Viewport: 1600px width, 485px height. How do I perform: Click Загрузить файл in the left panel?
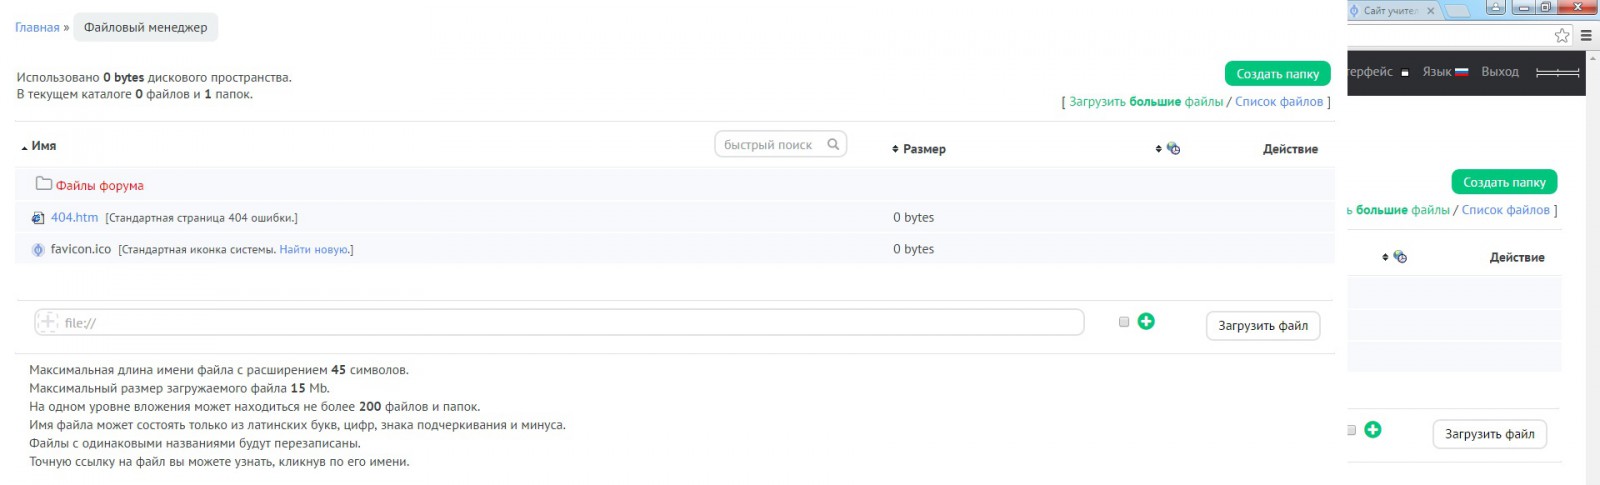pyautogui.click(x=1263, y=326)
